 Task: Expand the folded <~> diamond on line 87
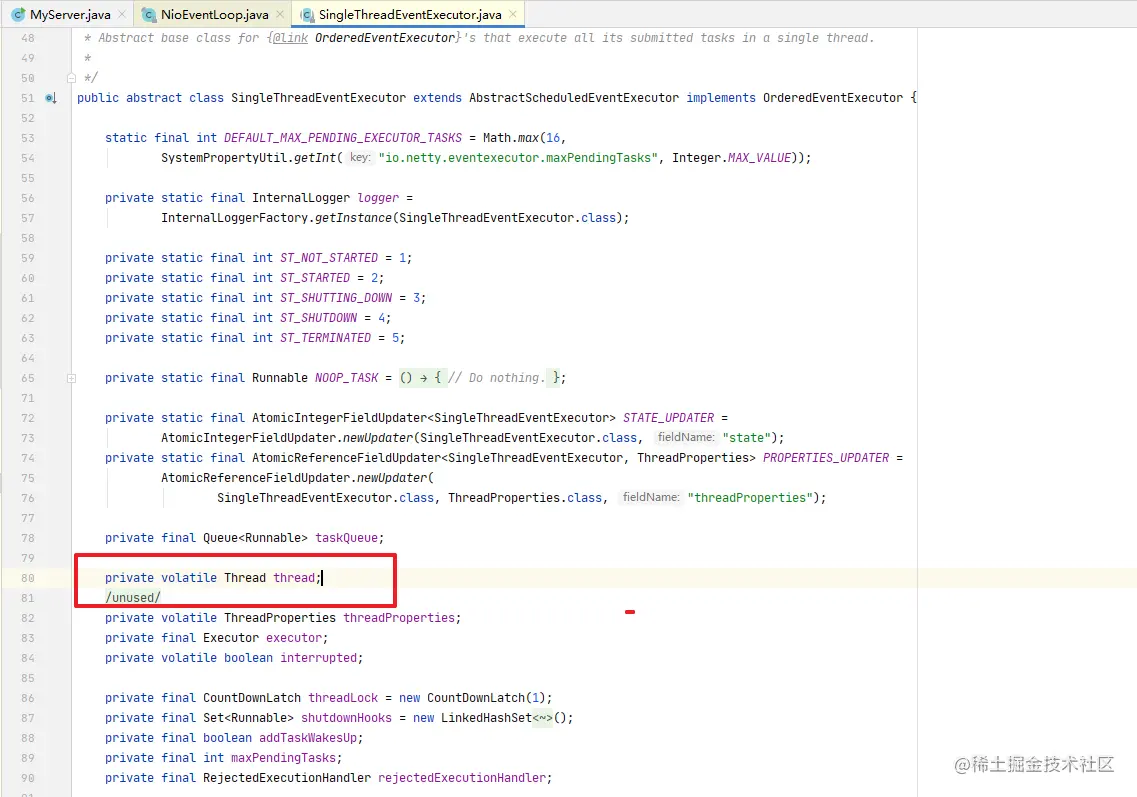coord(542,718)
